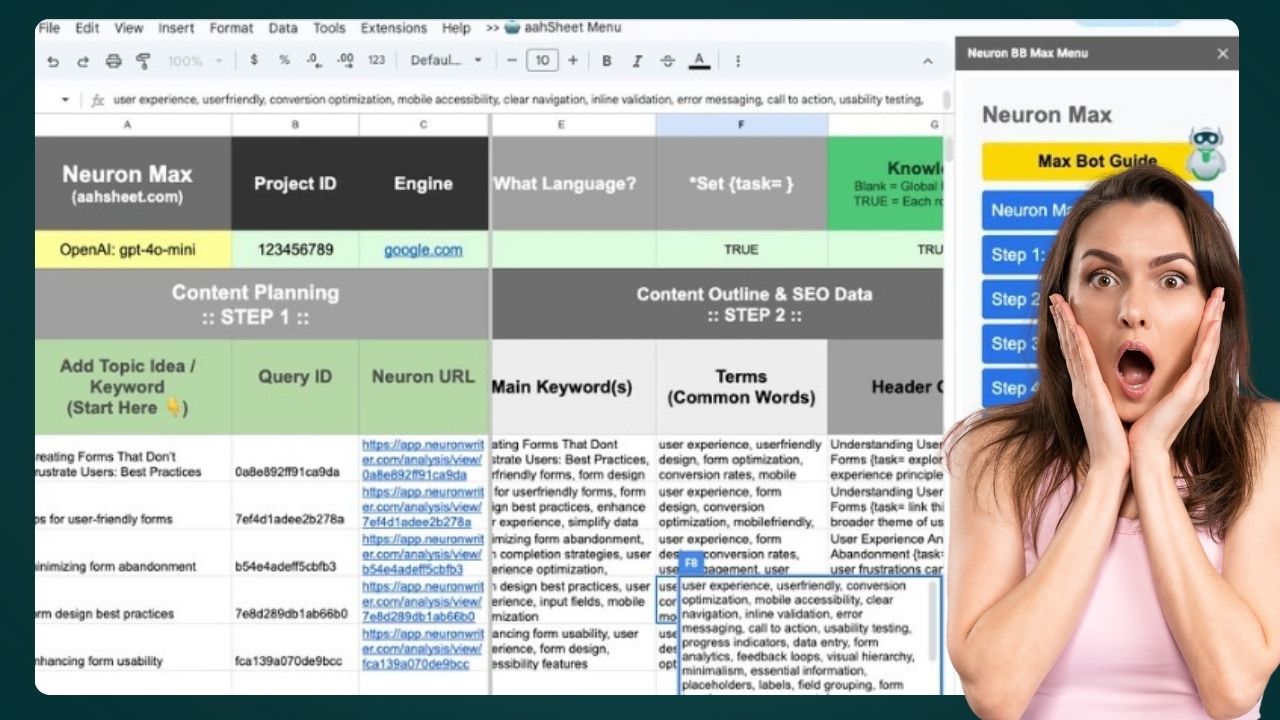Screen dimensions: 1280x720
Task: Open the Format menu
Action: 231,28
